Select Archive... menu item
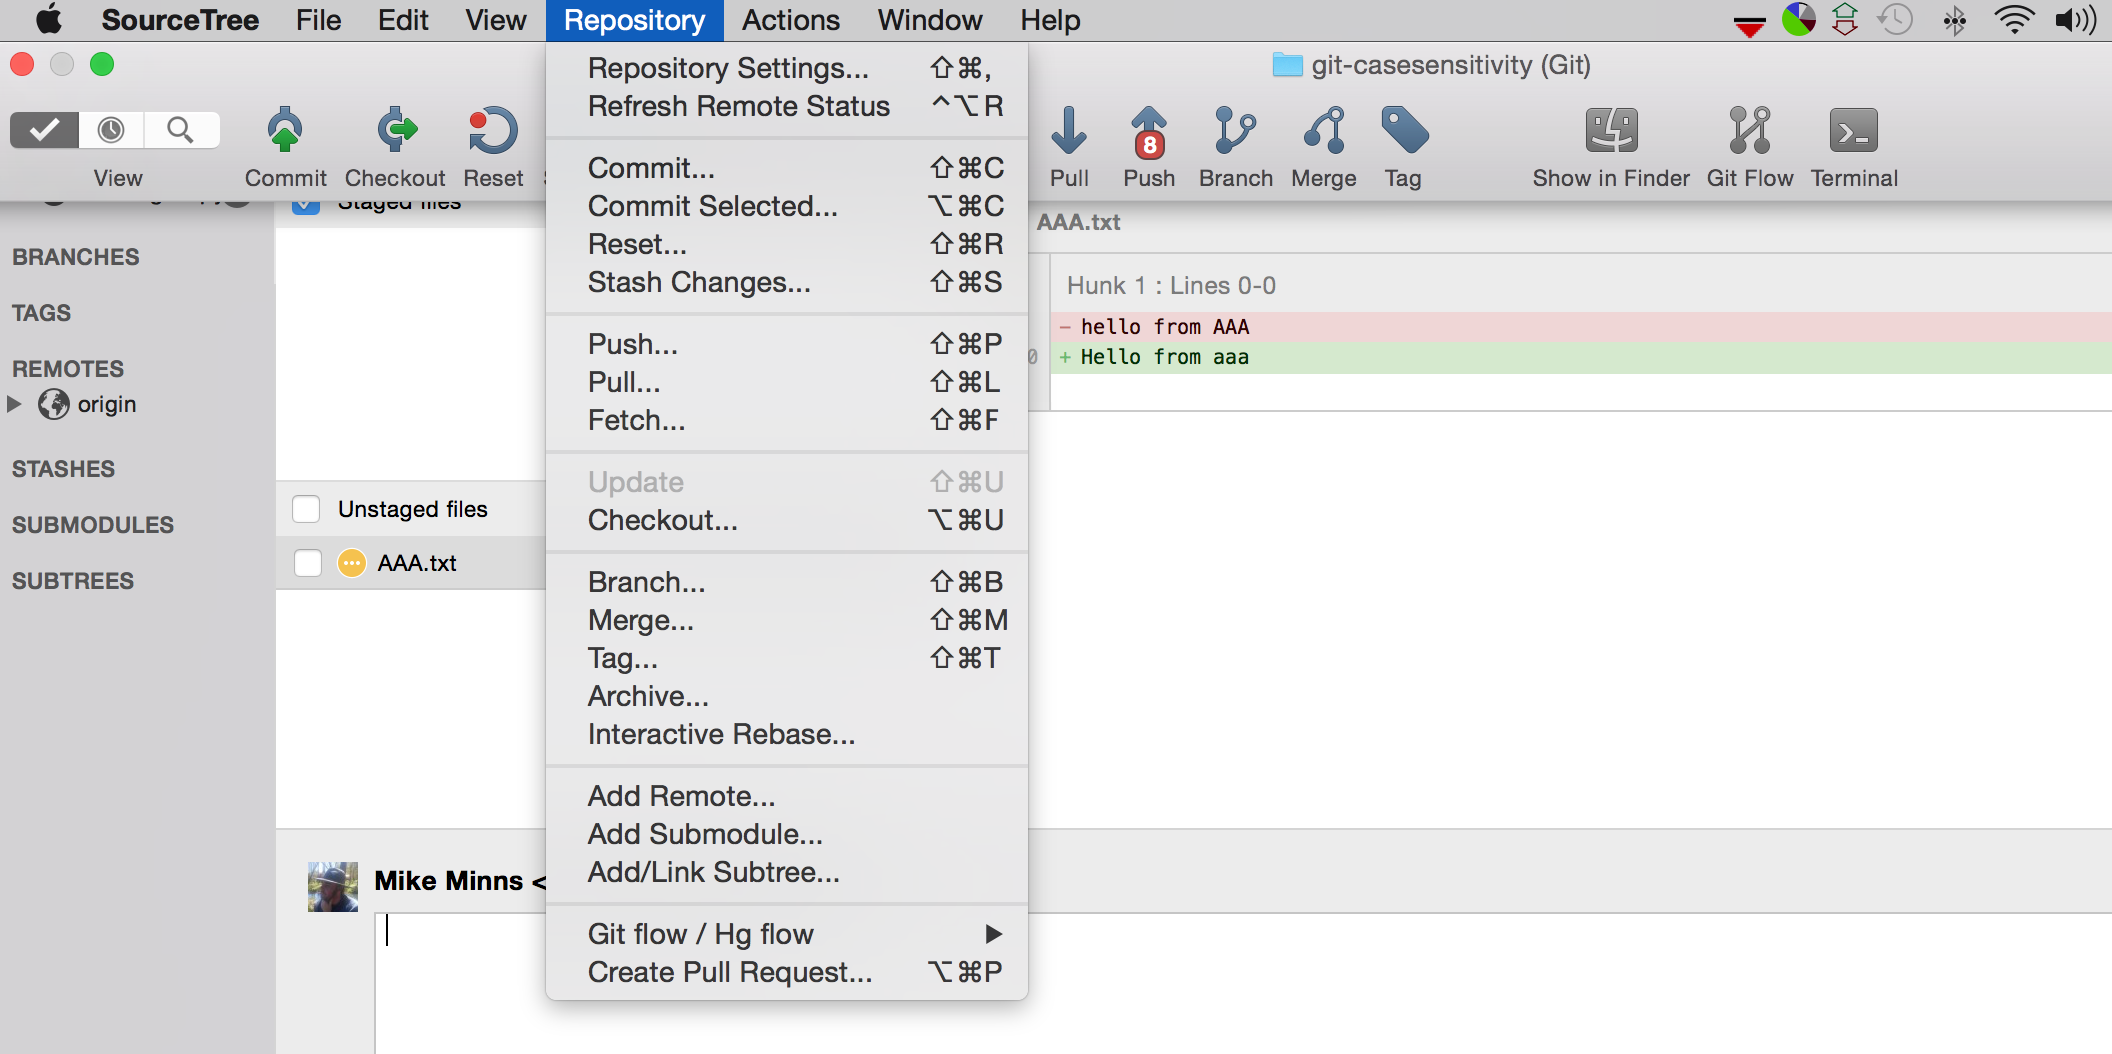2112x1054 pixels. click(787, 696)
